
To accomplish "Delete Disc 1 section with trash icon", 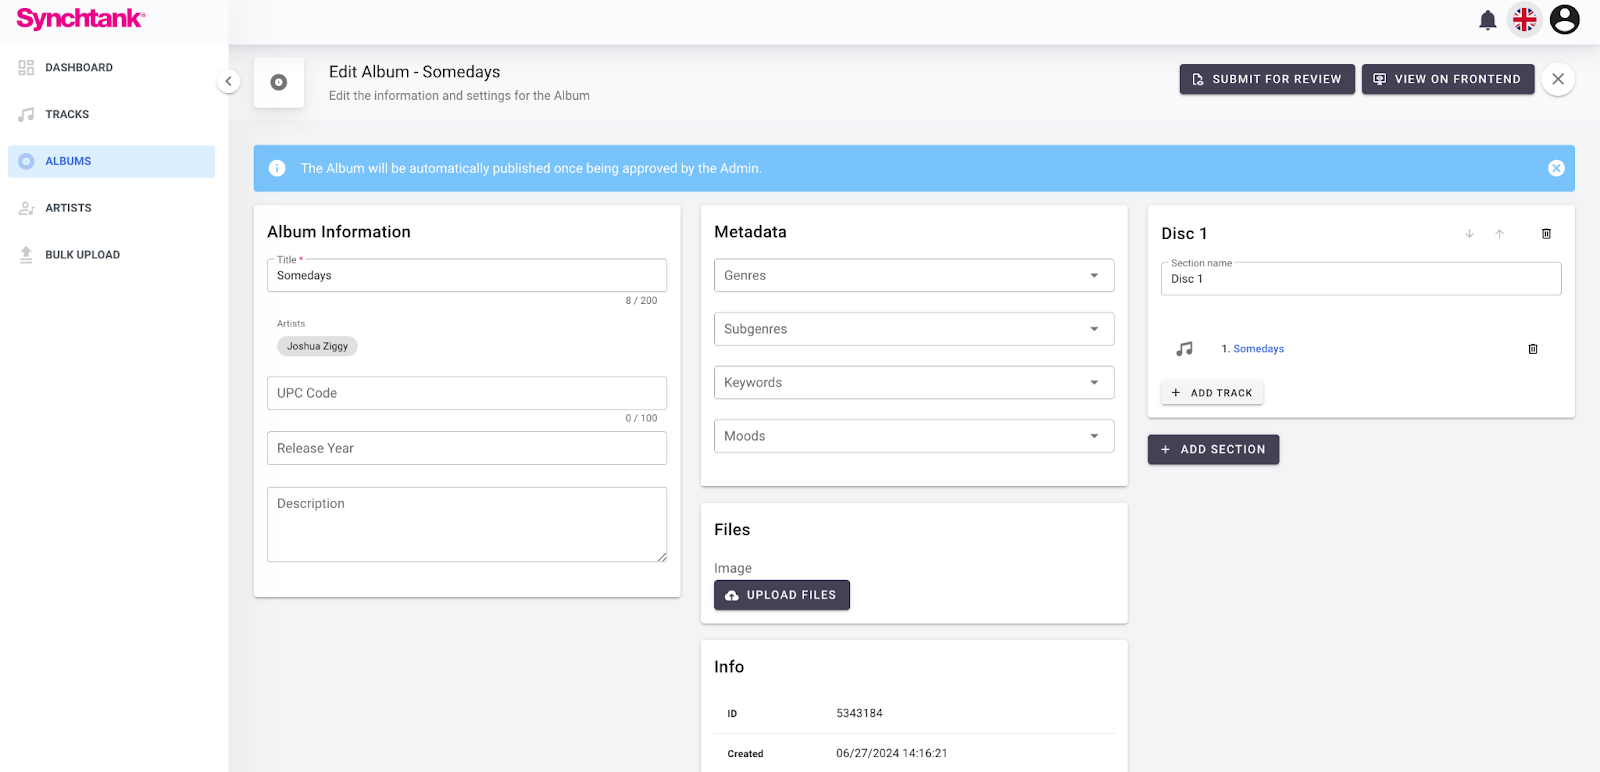I will (x=1546, y=234).
